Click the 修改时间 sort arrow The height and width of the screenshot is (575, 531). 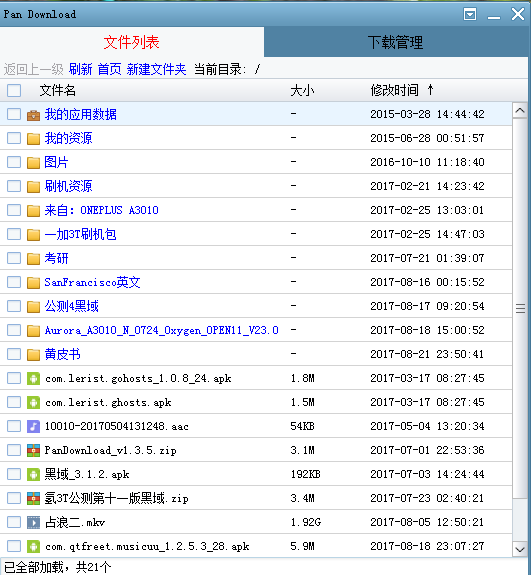pyautogui.click(x=431, y=89)
